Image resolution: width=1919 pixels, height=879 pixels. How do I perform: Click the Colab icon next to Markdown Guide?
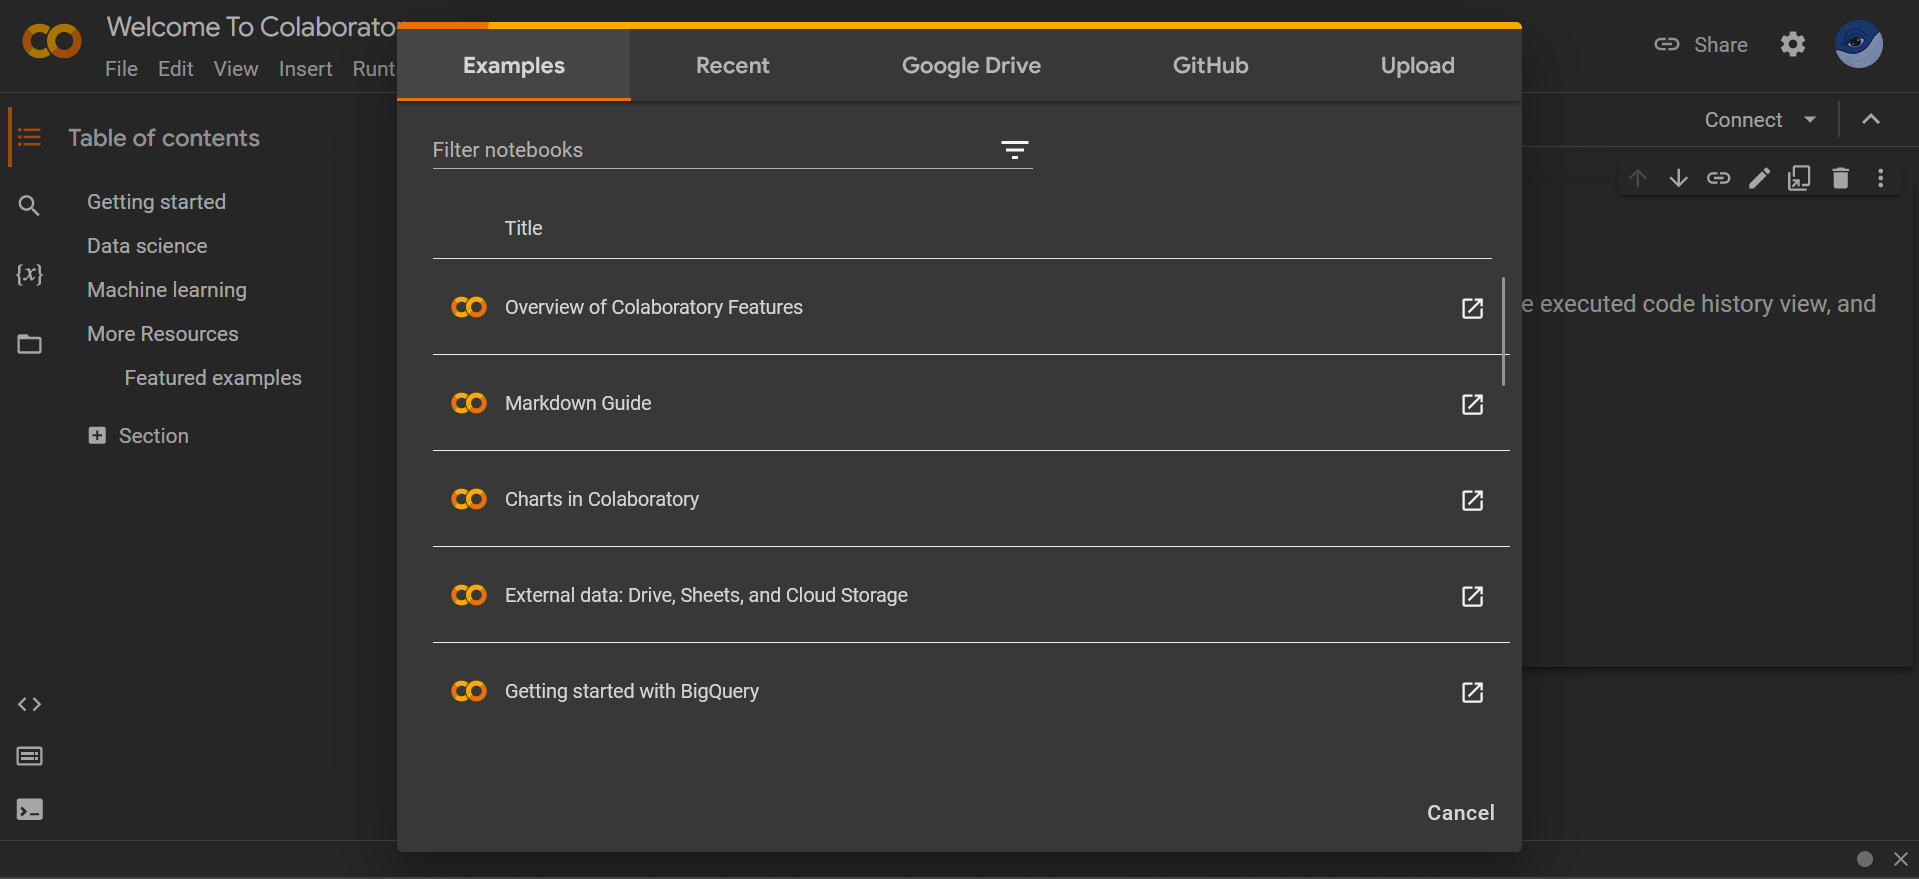[x=469, y=403]
